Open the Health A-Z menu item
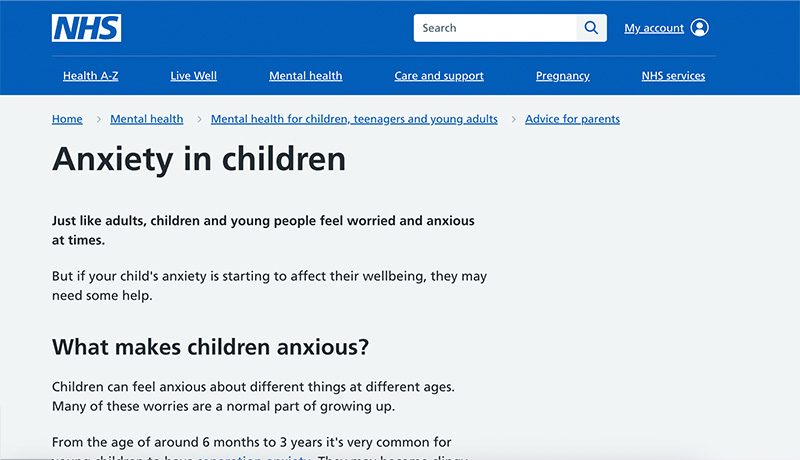This screenshot has height=460, width=800. click(90, 76)
